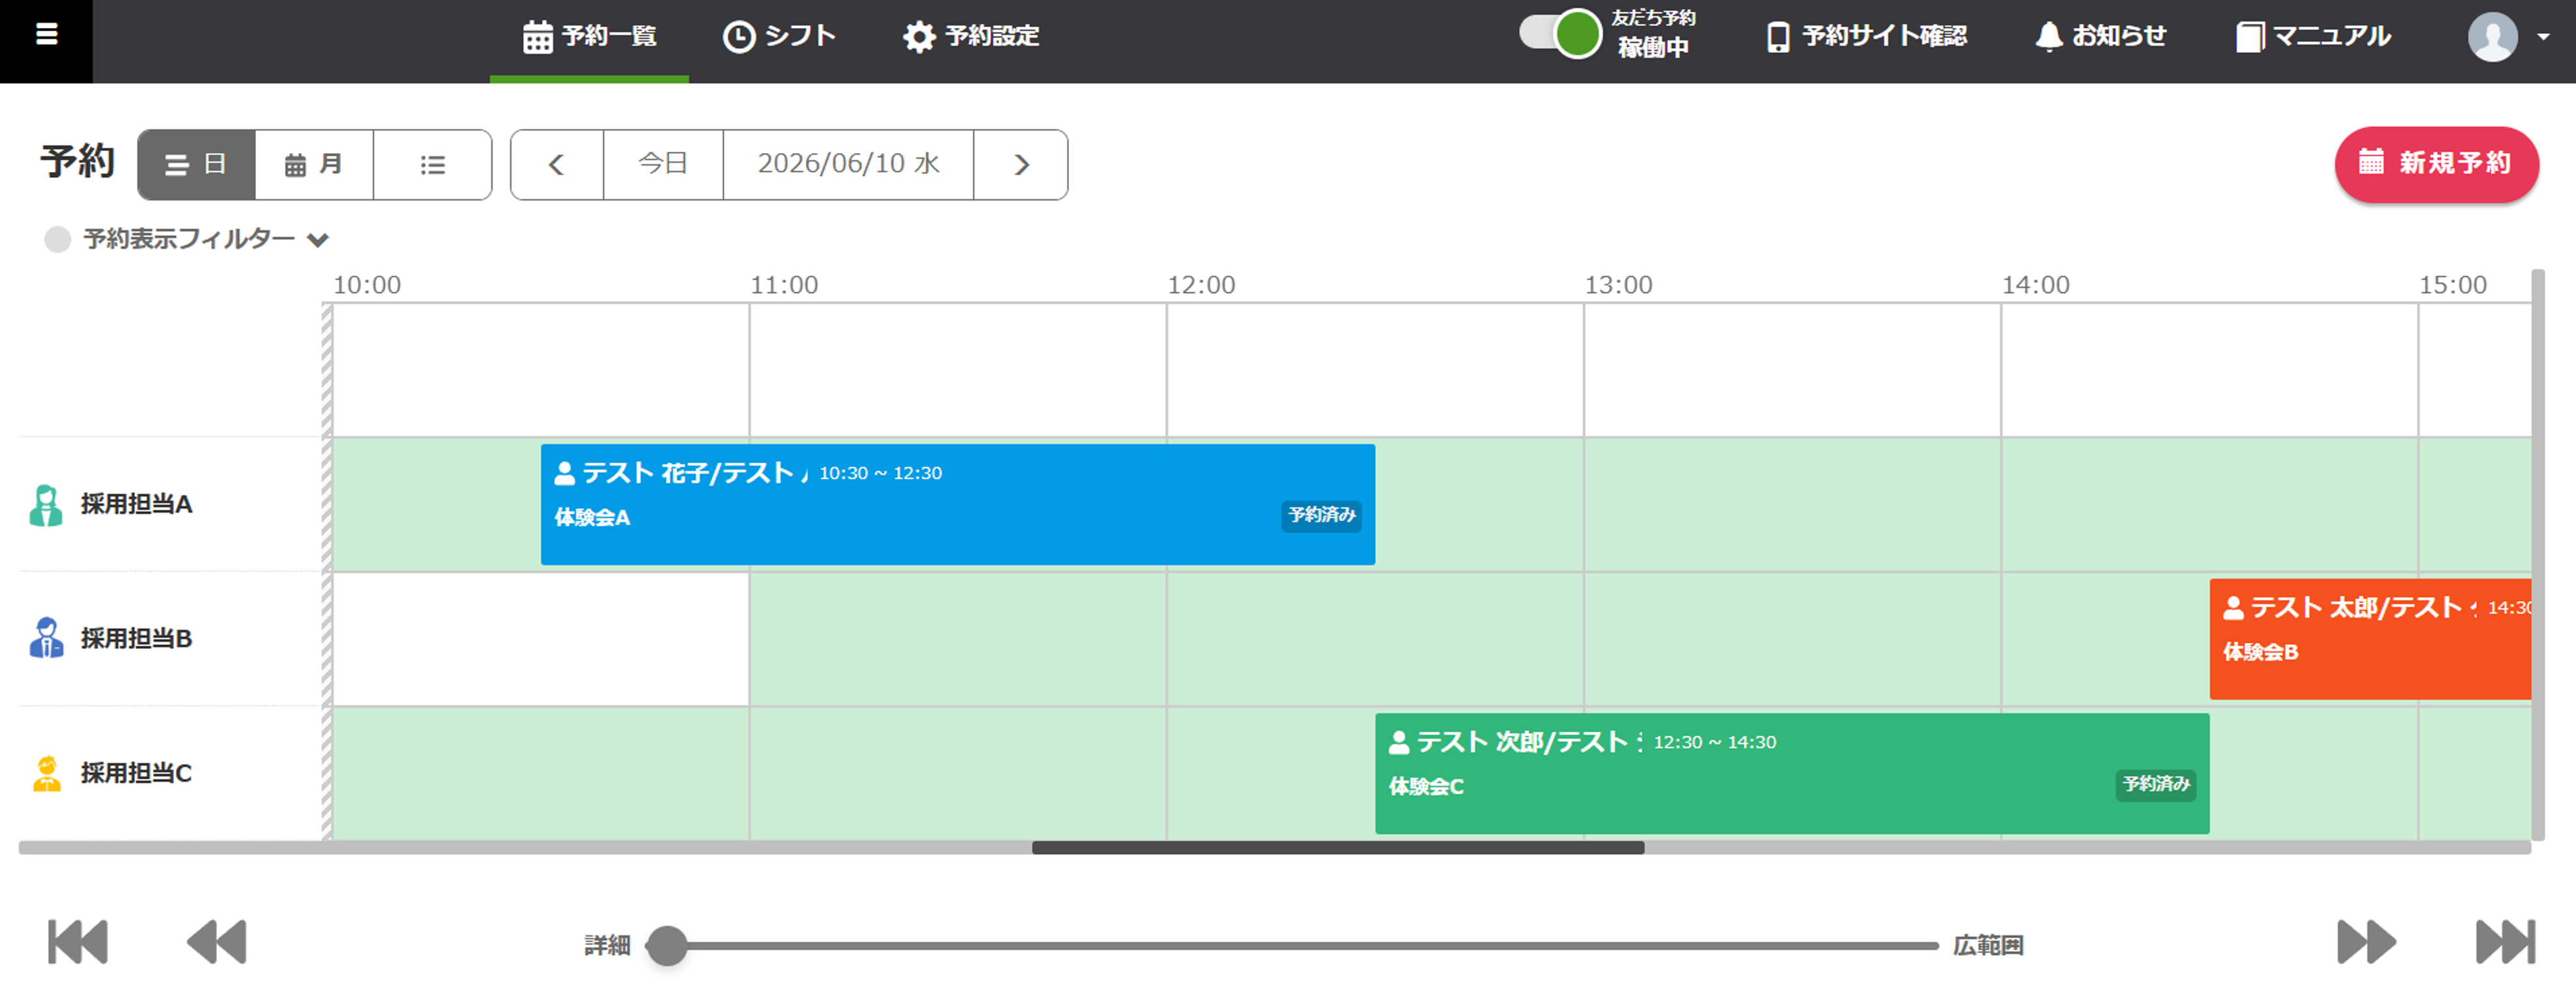This screenshot has height=981, width=2576.
Task: Click the 14:00 time header
Action: click(2035, 285)
